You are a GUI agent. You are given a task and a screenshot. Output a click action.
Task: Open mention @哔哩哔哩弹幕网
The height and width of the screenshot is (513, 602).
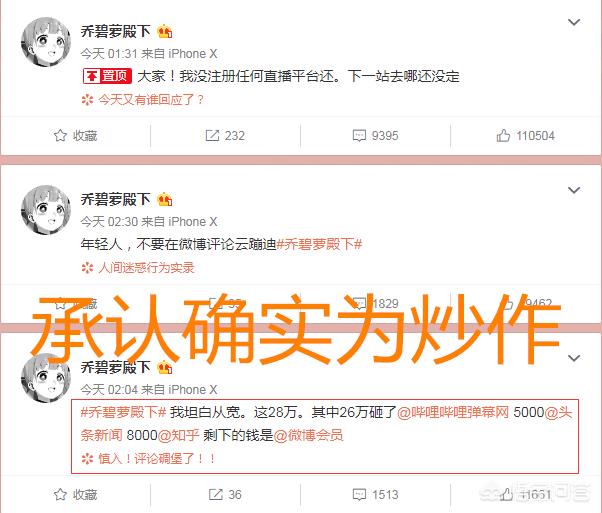pyautogui.click(x=453, y=412)
